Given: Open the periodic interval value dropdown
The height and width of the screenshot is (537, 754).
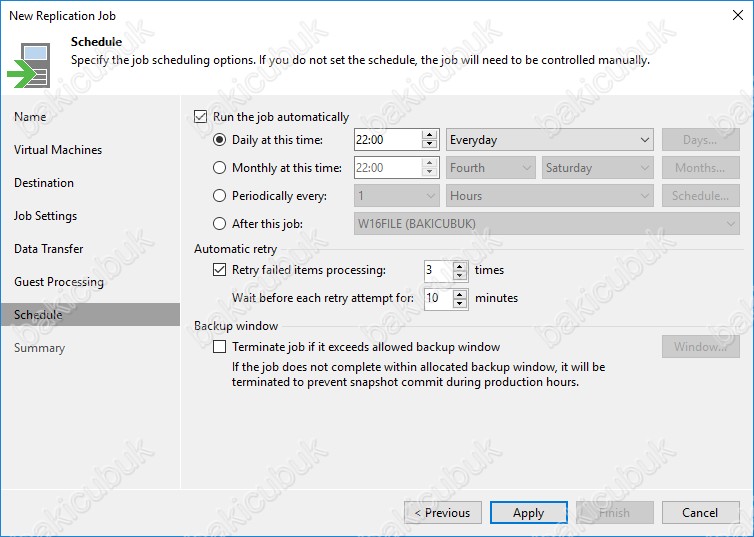Looking at the screenshot, I should (x=396, y=196).
